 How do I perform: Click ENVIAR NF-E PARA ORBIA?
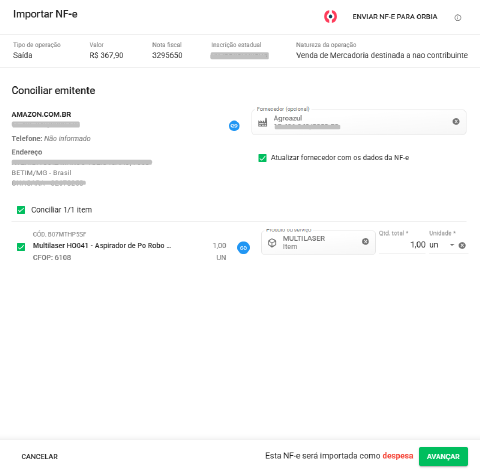[x=395, y=17]
